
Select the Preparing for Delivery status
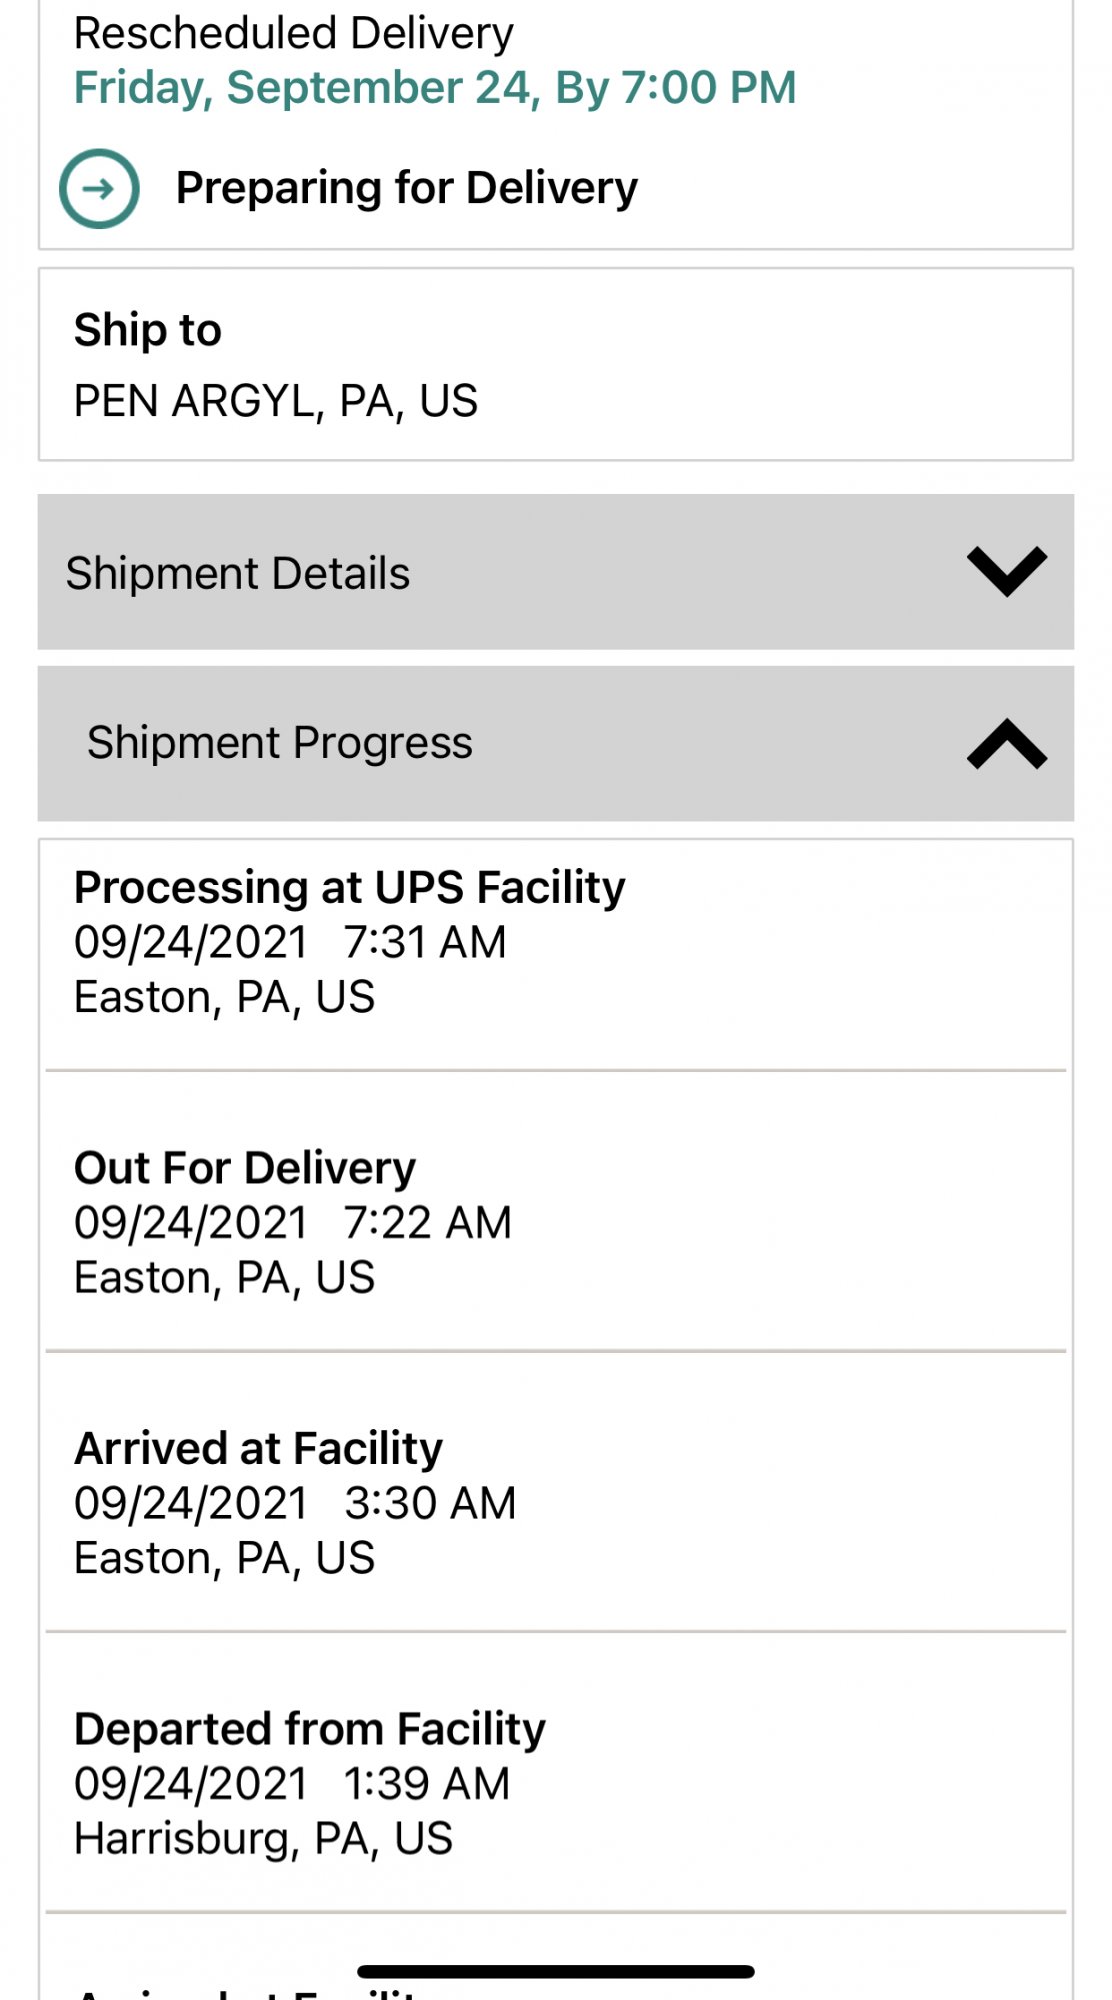406,188
